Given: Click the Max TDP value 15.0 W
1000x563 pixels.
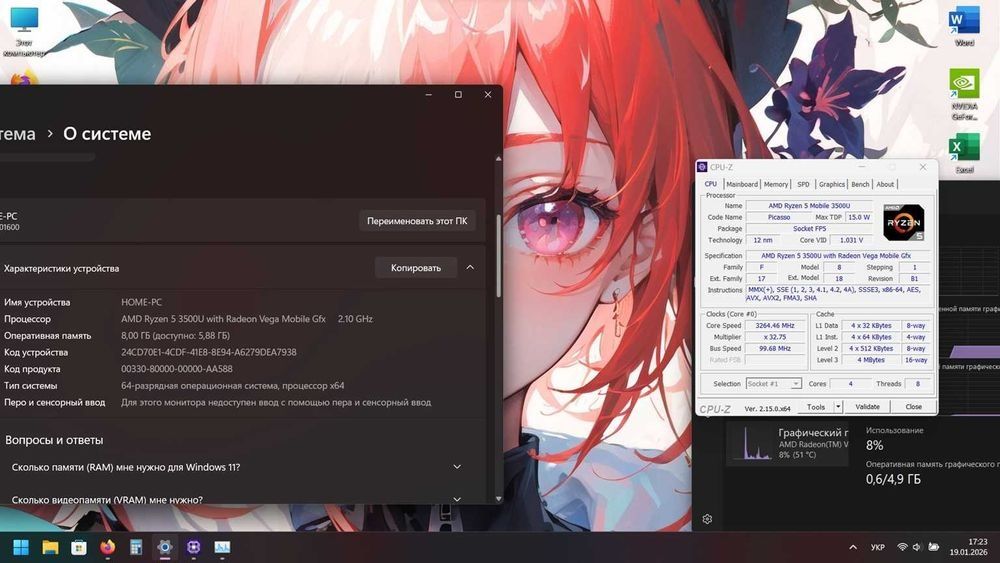Looking at the screenshot, I should (858, 217).
